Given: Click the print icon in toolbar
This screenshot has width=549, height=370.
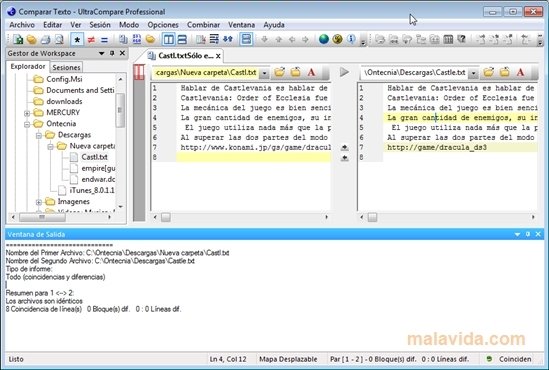Looking at the screenshot, I should coord(46,39).
